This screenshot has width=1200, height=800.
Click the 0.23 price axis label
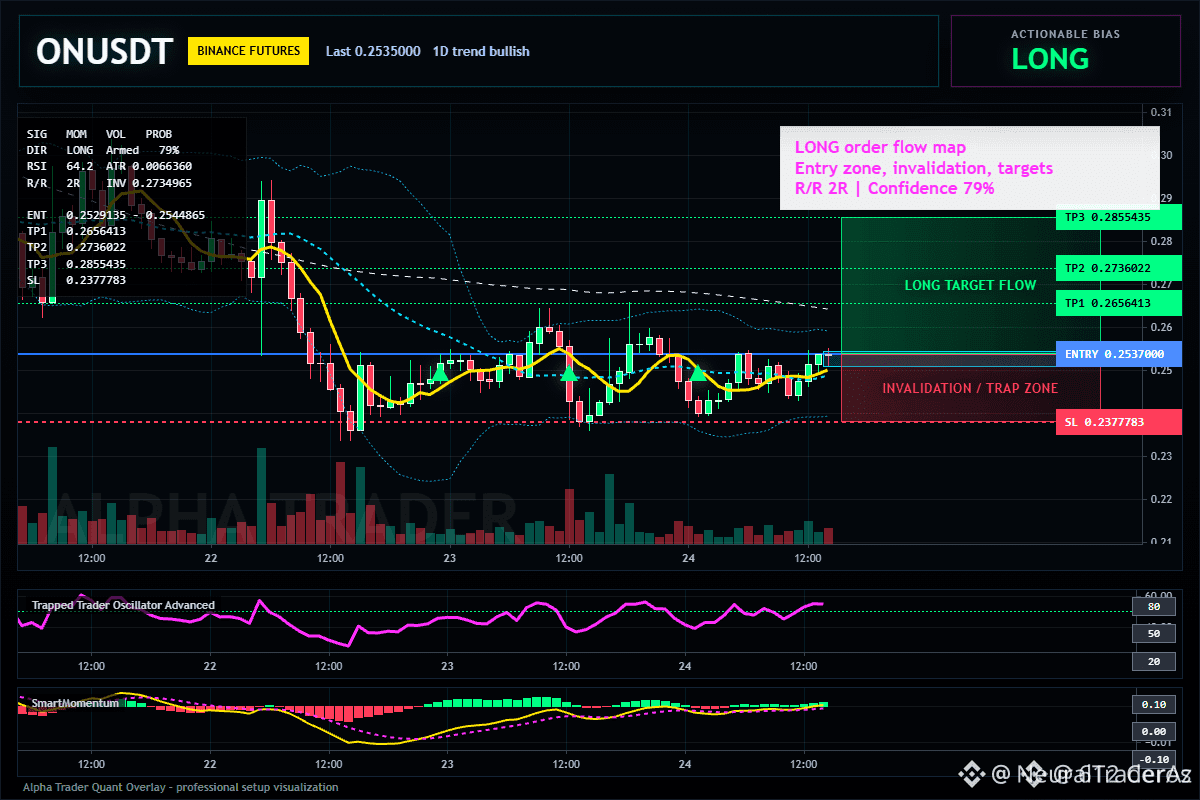point(1161,457)
